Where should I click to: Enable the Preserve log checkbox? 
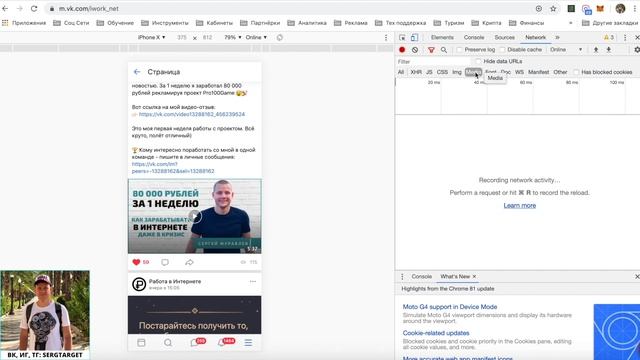click(460, 50)
